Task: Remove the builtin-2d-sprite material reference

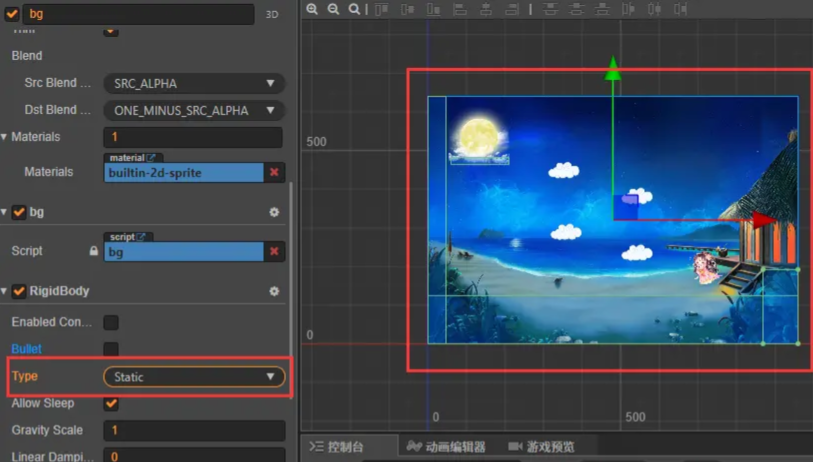Action: (274, 172)
